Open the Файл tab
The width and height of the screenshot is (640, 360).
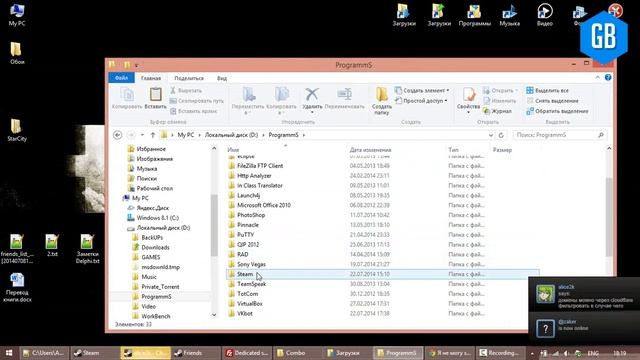(x=121, y=78)
